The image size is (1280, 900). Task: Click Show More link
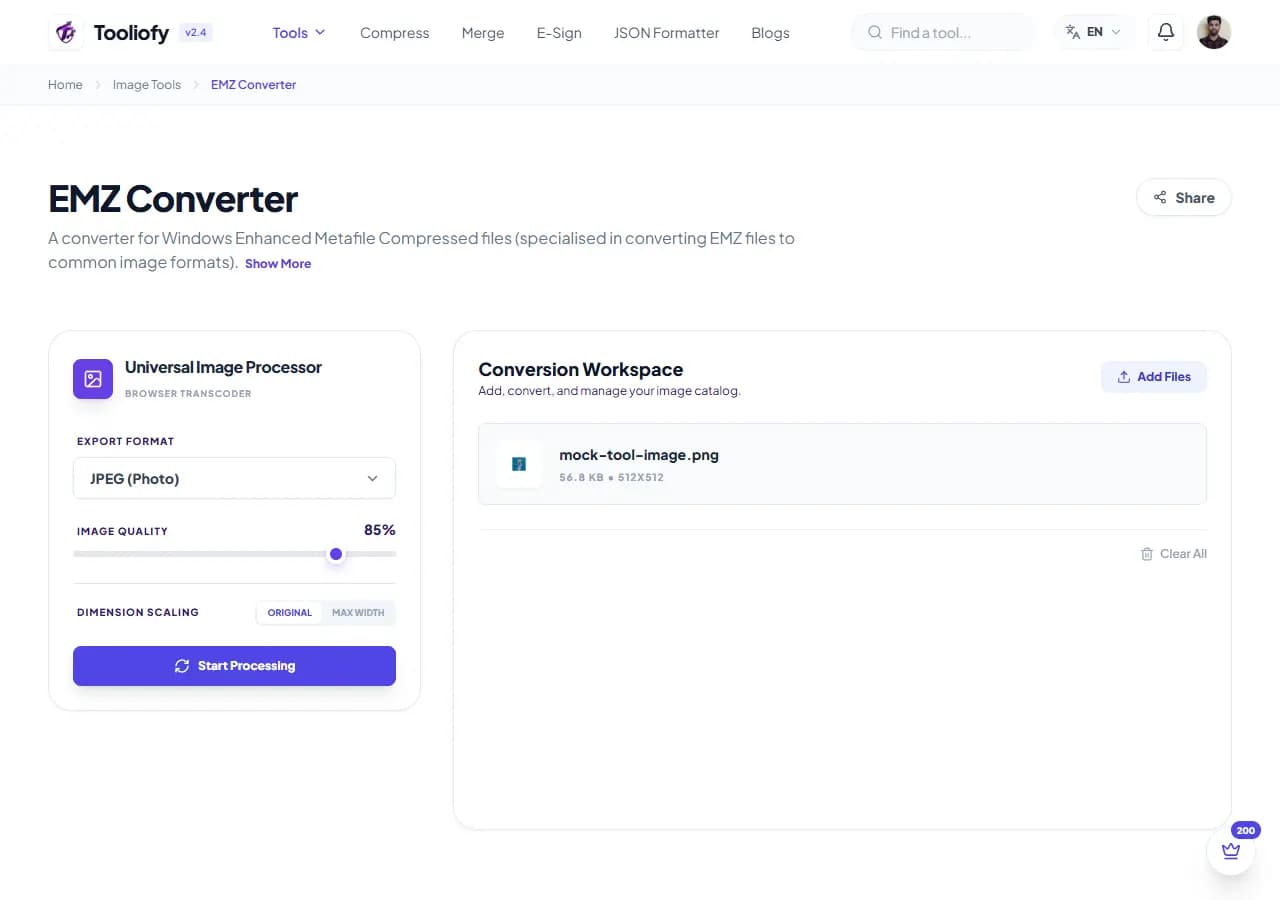[x=278, y=264]
